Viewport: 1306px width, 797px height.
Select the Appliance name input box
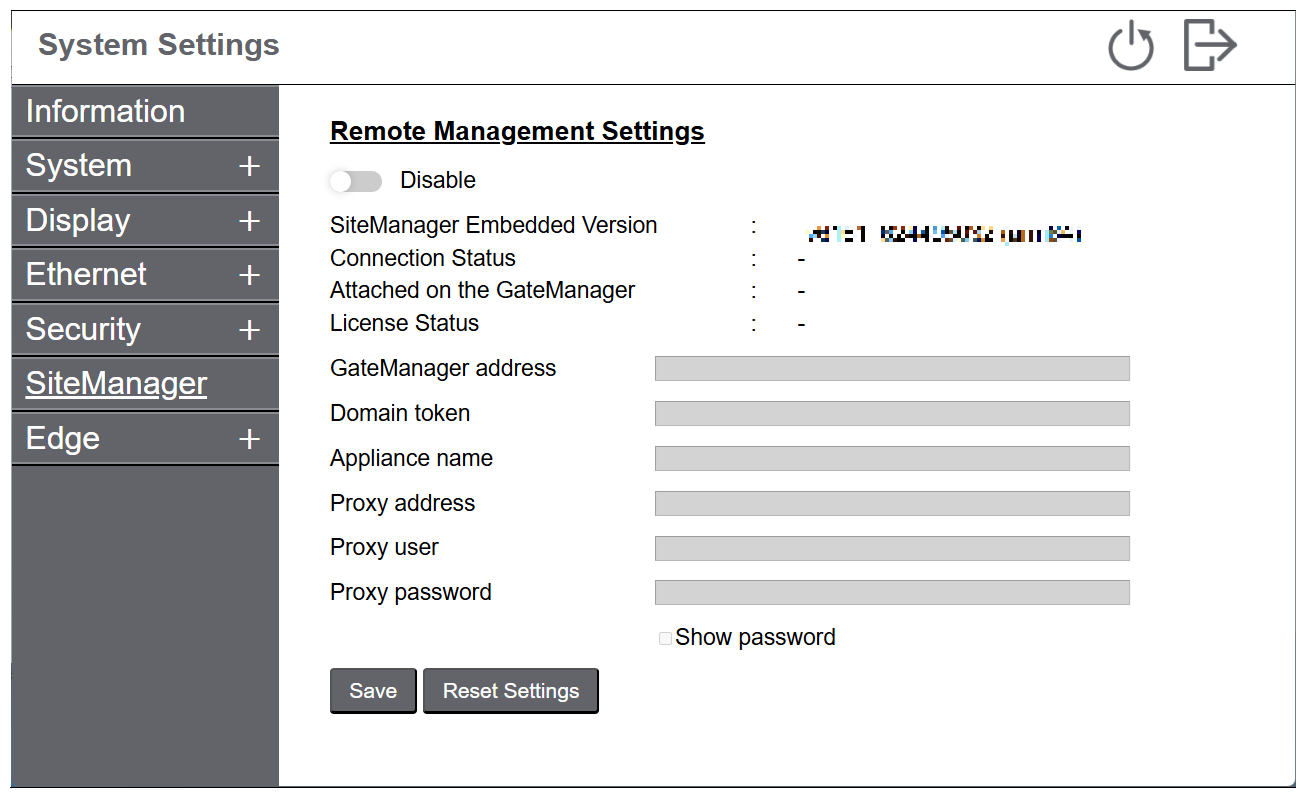click(891, 458)
